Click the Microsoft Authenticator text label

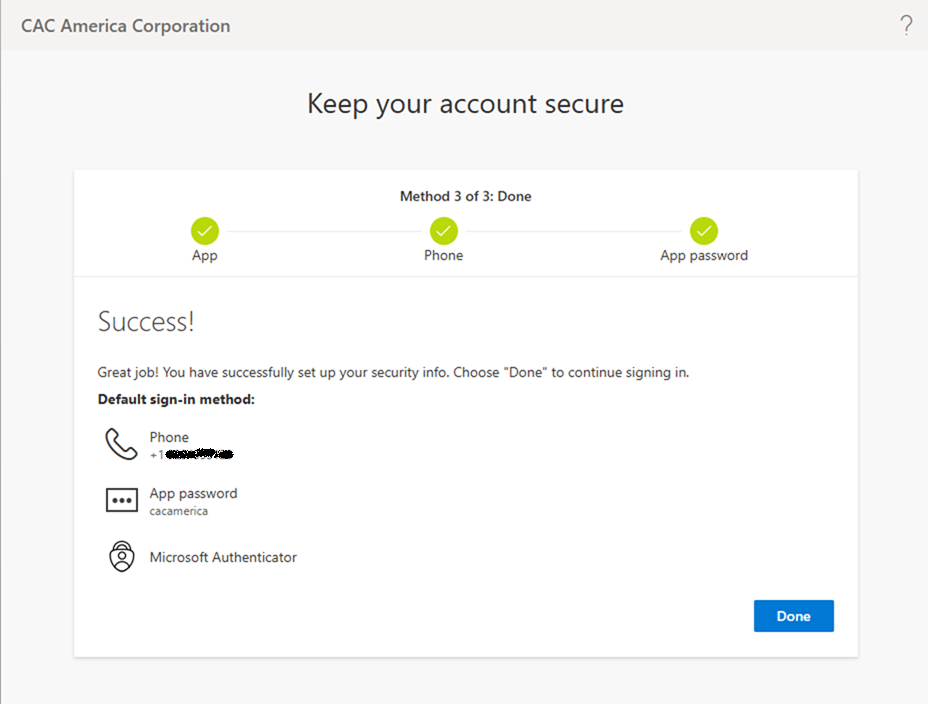point(223,557)
